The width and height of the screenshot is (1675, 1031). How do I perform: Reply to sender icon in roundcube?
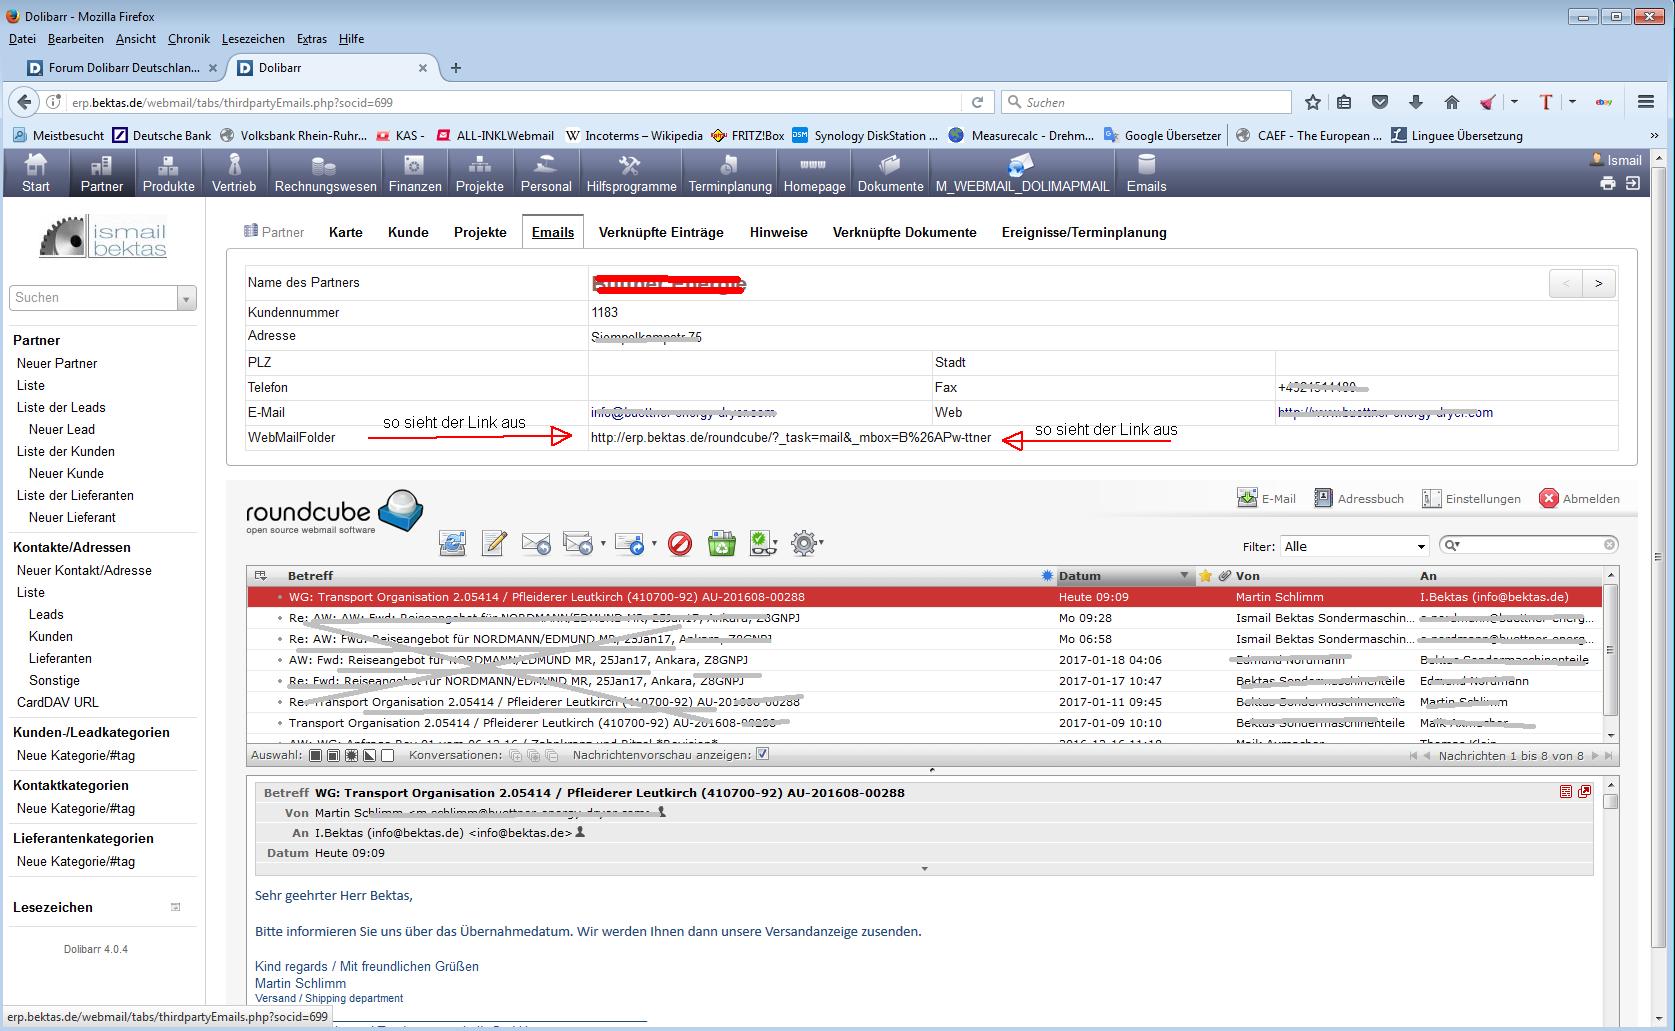coord(535,543)
